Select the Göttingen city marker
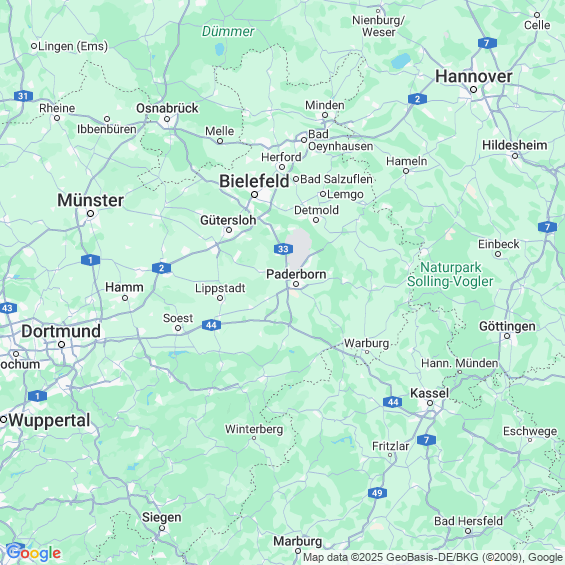This screenshot has height=565, width=565. pyautogui.click(x=507, y=336)
